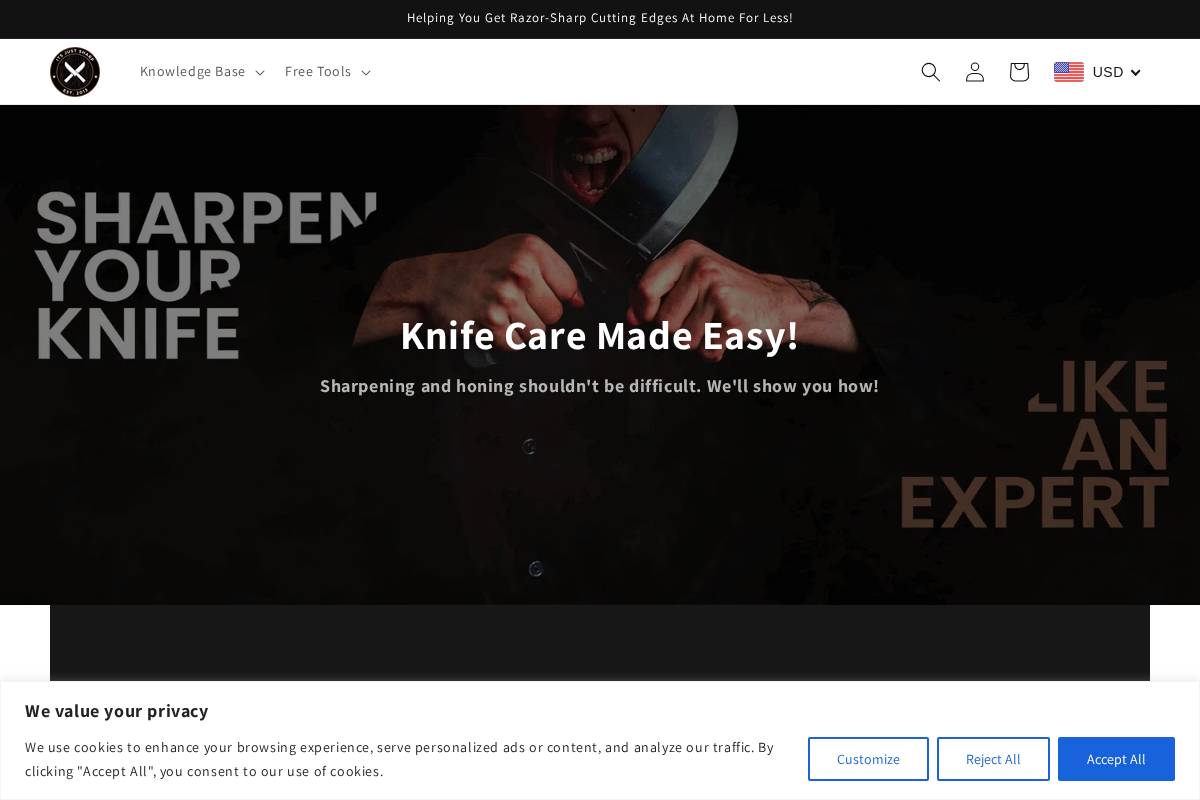Click the knife sharpening site logo
This screenshot has height=800, width=1200.
click(74, 71)
